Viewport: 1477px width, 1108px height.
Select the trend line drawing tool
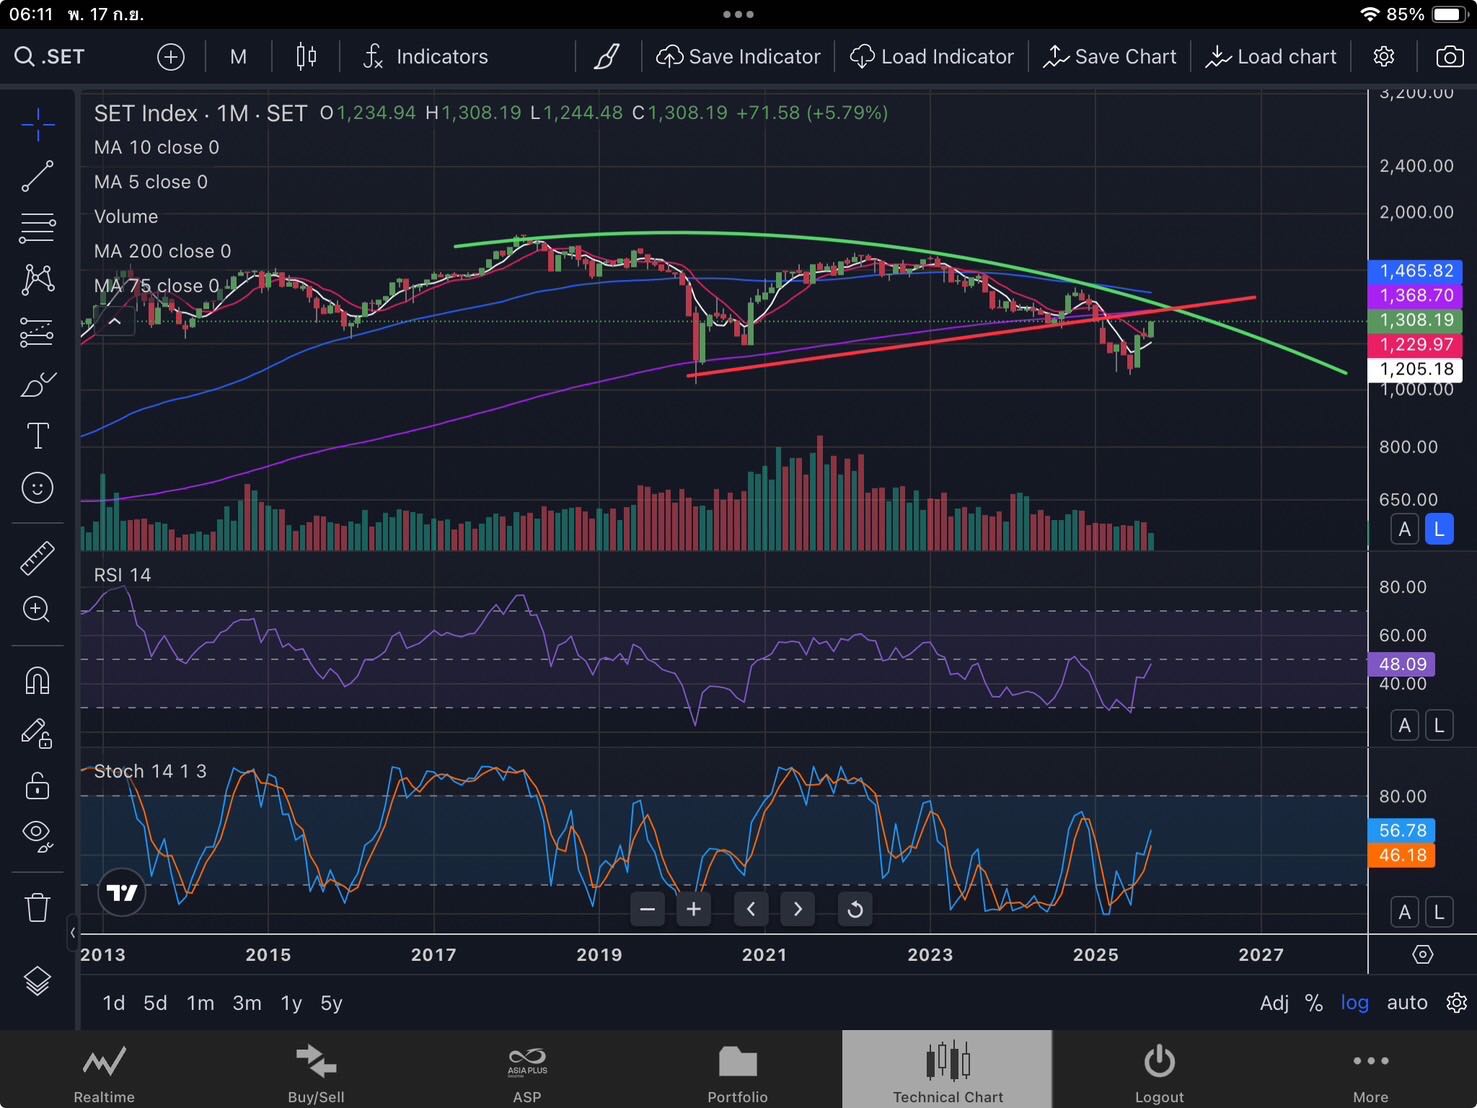coord(37,176)
